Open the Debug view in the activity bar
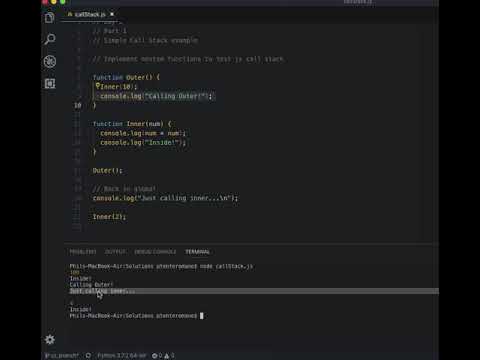The height and width of the screenshot is (360, 480). click(x=50, y=61)
